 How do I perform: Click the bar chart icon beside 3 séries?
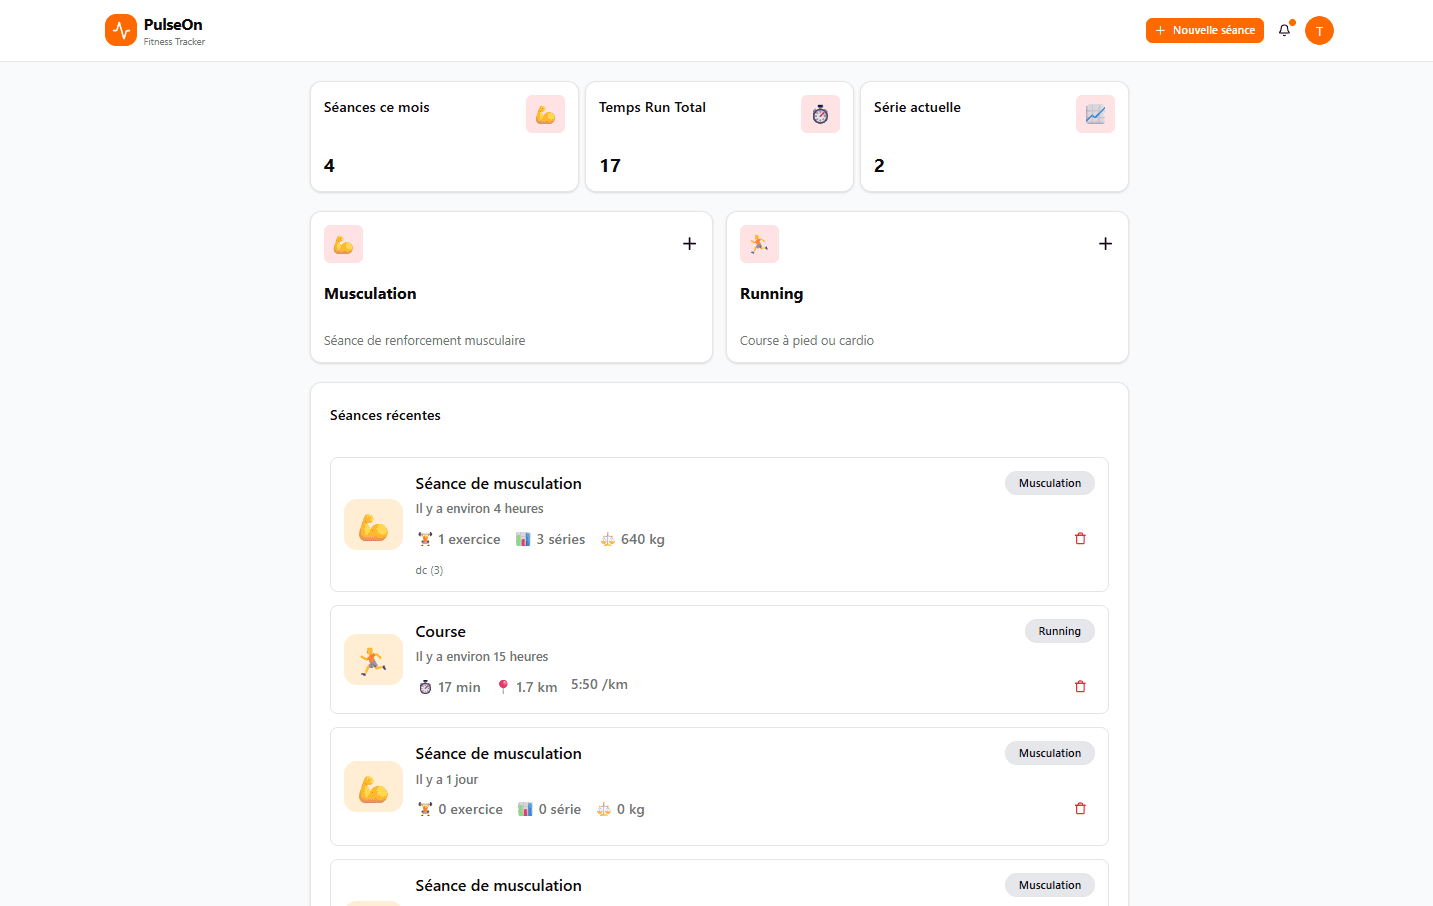click(523, 539)
